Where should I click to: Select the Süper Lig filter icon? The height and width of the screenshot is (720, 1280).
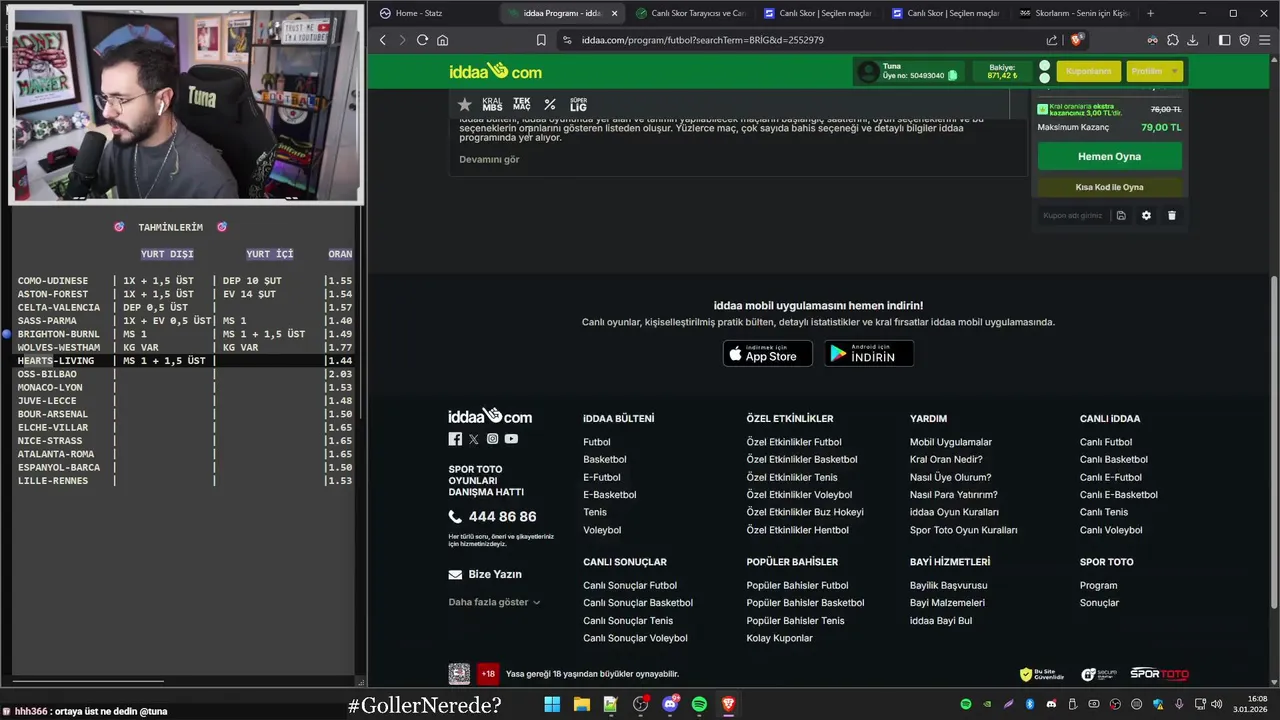[x=578, y=104]
